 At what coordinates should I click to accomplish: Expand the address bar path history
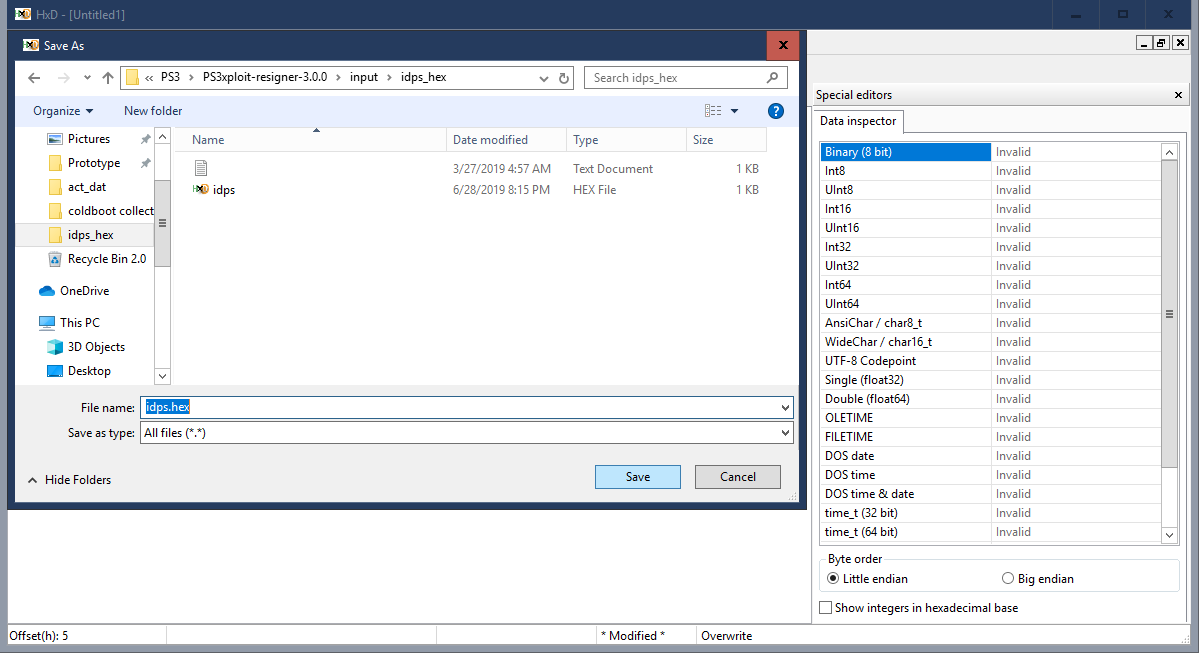pos(544,78)
